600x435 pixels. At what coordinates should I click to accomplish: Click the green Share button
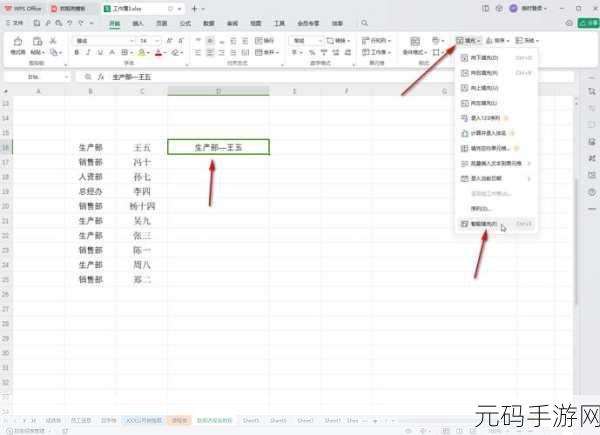(589, 23)
